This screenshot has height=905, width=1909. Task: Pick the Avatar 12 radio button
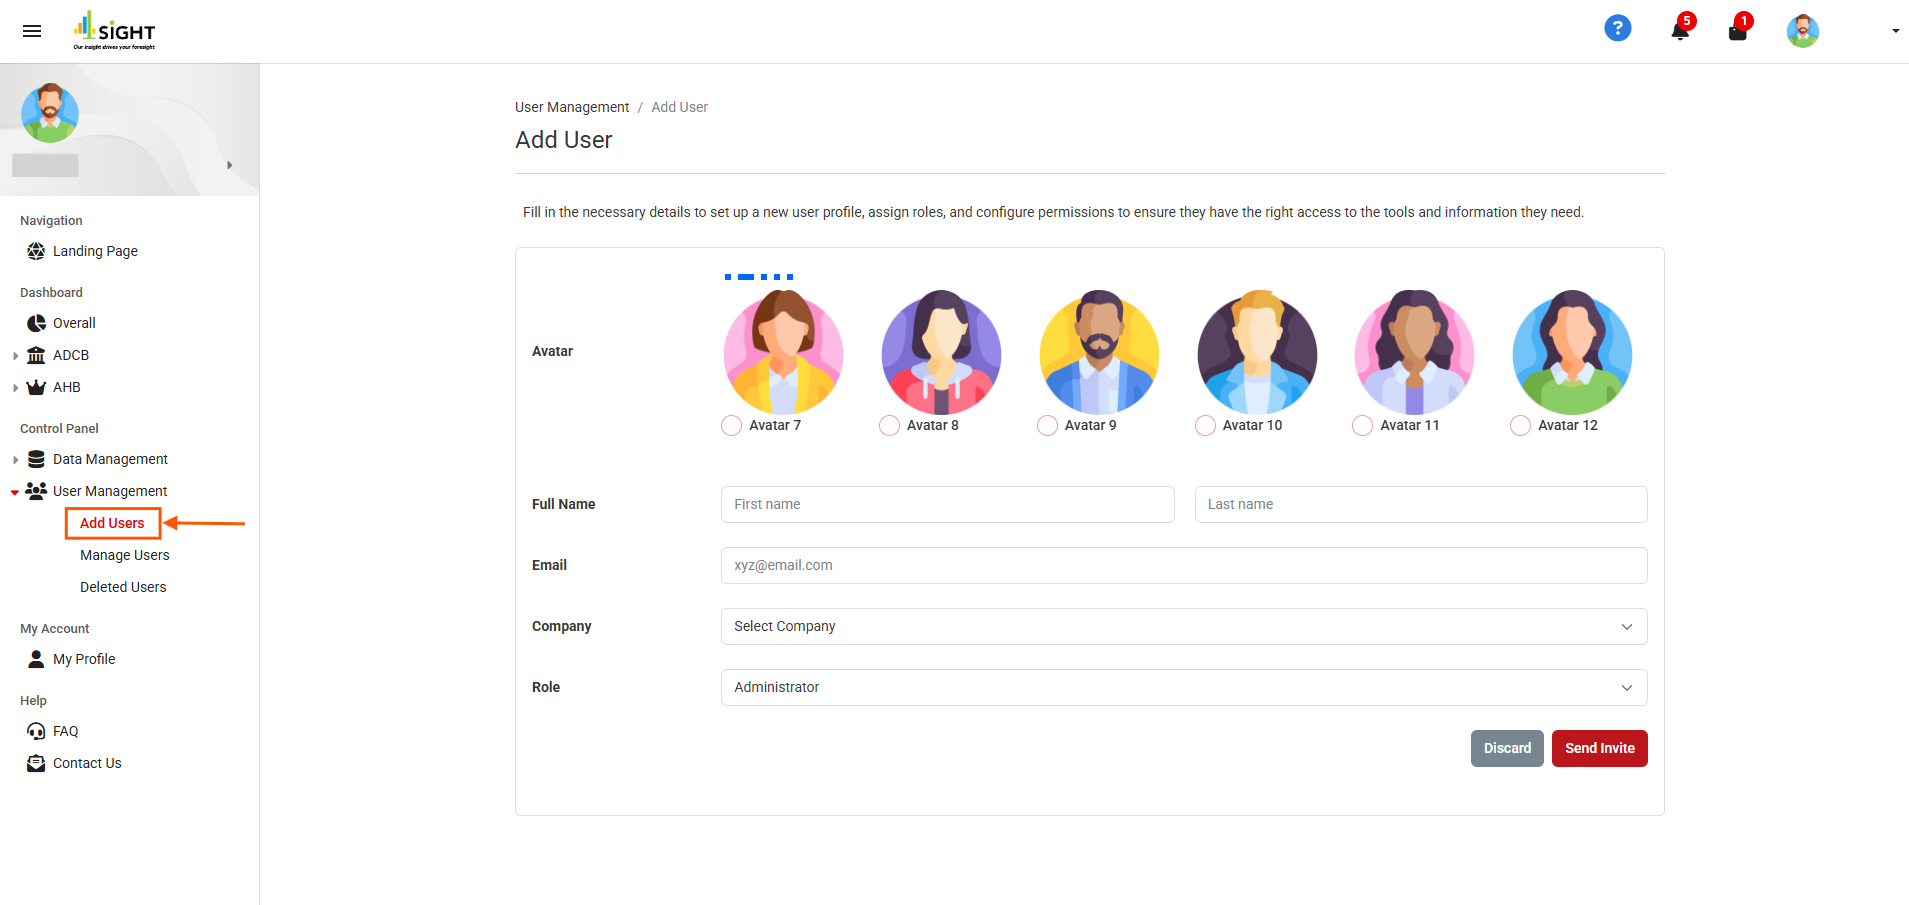1520,426
